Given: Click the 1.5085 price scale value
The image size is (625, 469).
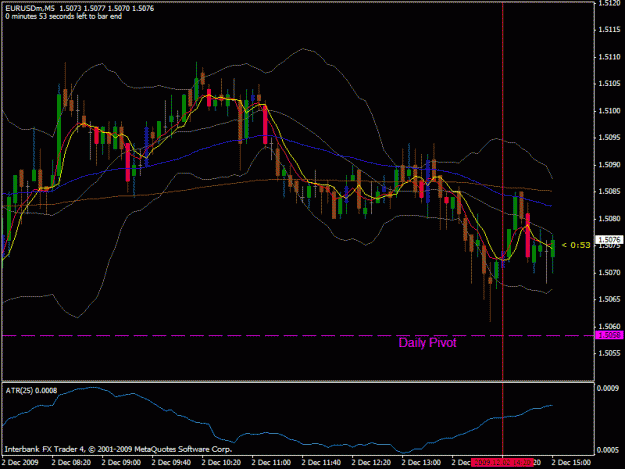Looking at the screenshot, I should [x=609, y=192].
